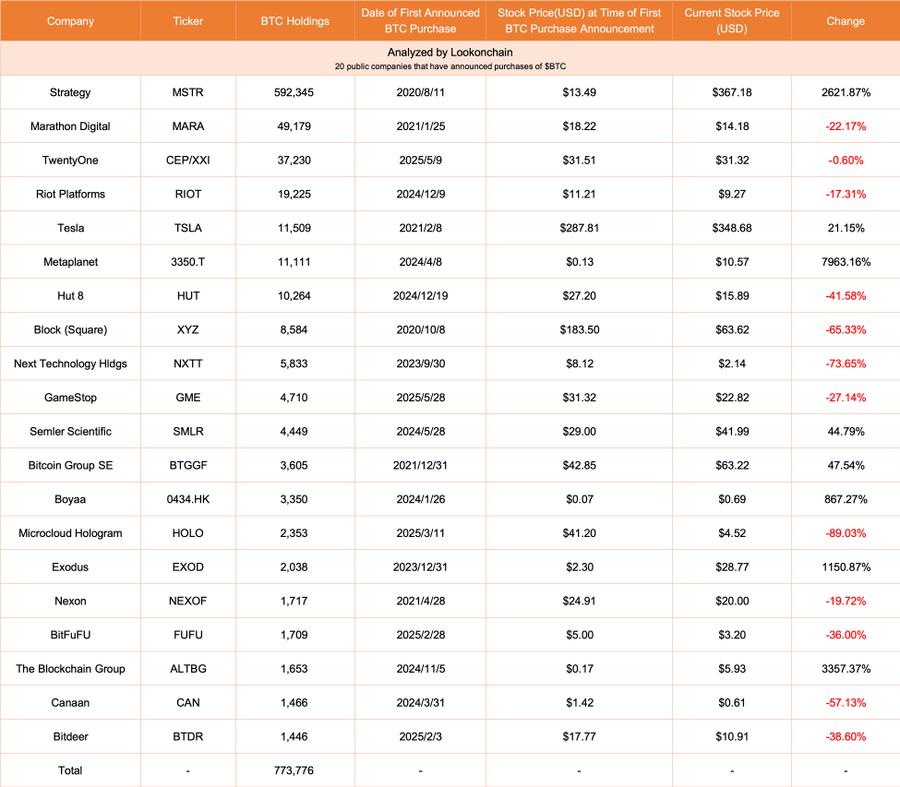This screenshot has width=900, height=787.
Task: Click the Ticker column header
Action: 187,21
